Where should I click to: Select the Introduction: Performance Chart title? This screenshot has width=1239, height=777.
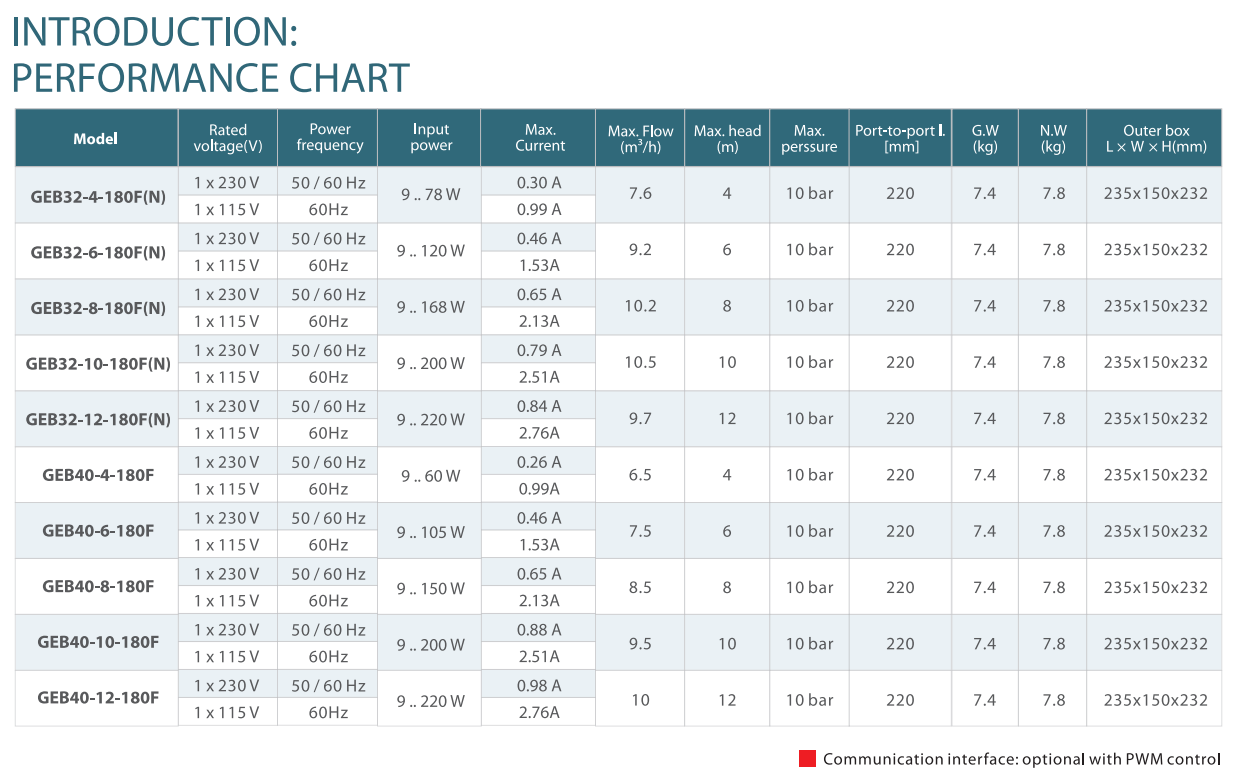[x=211, y=55]
